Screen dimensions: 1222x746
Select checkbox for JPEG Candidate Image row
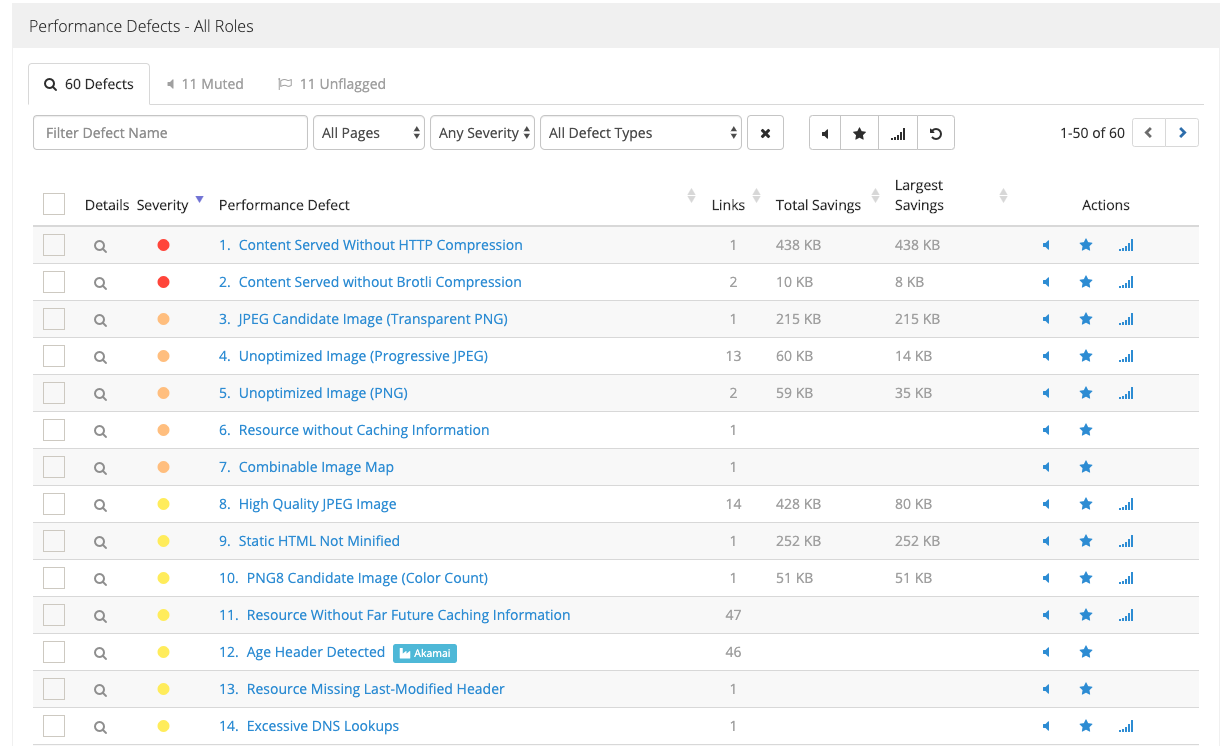point(54,319)
